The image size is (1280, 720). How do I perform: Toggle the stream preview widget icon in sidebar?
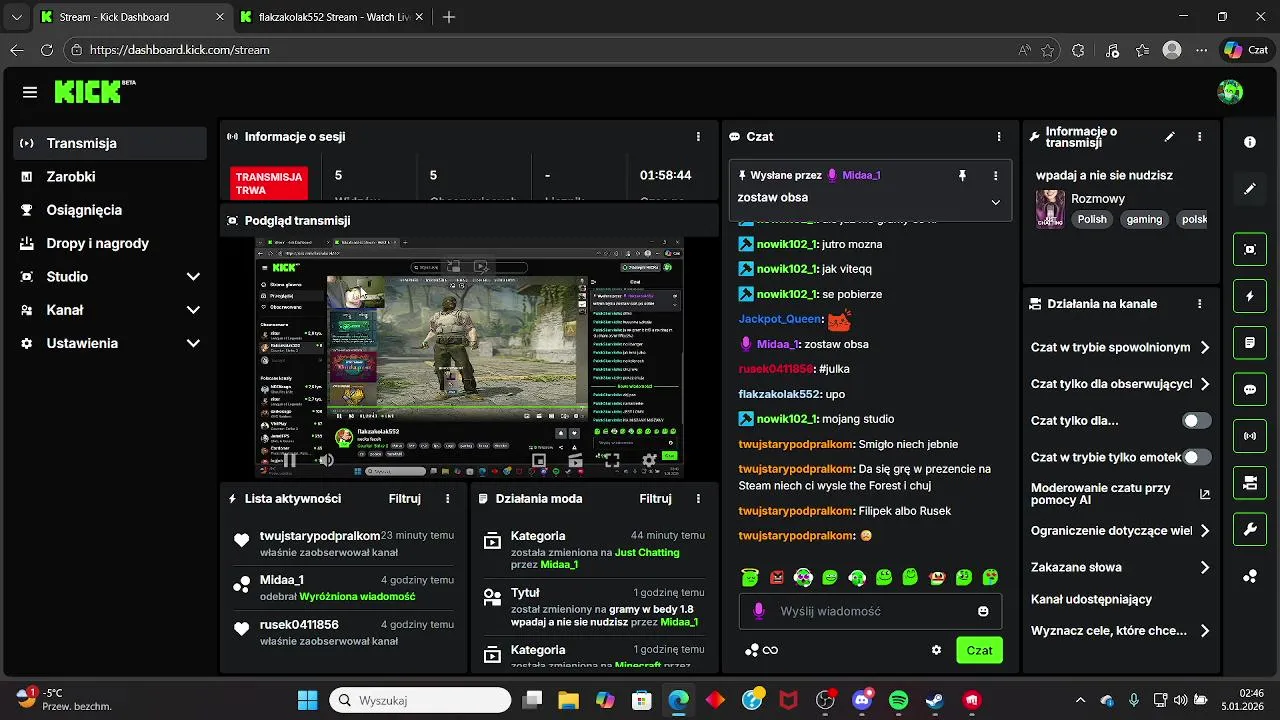(1250, 249)
